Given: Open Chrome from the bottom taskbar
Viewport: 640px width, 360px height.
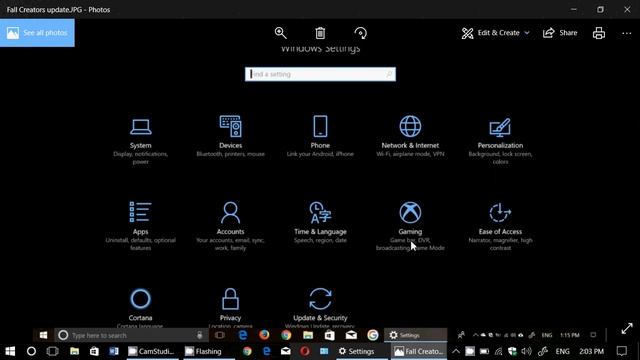Looking at the screenshot, I should [247, 351].
